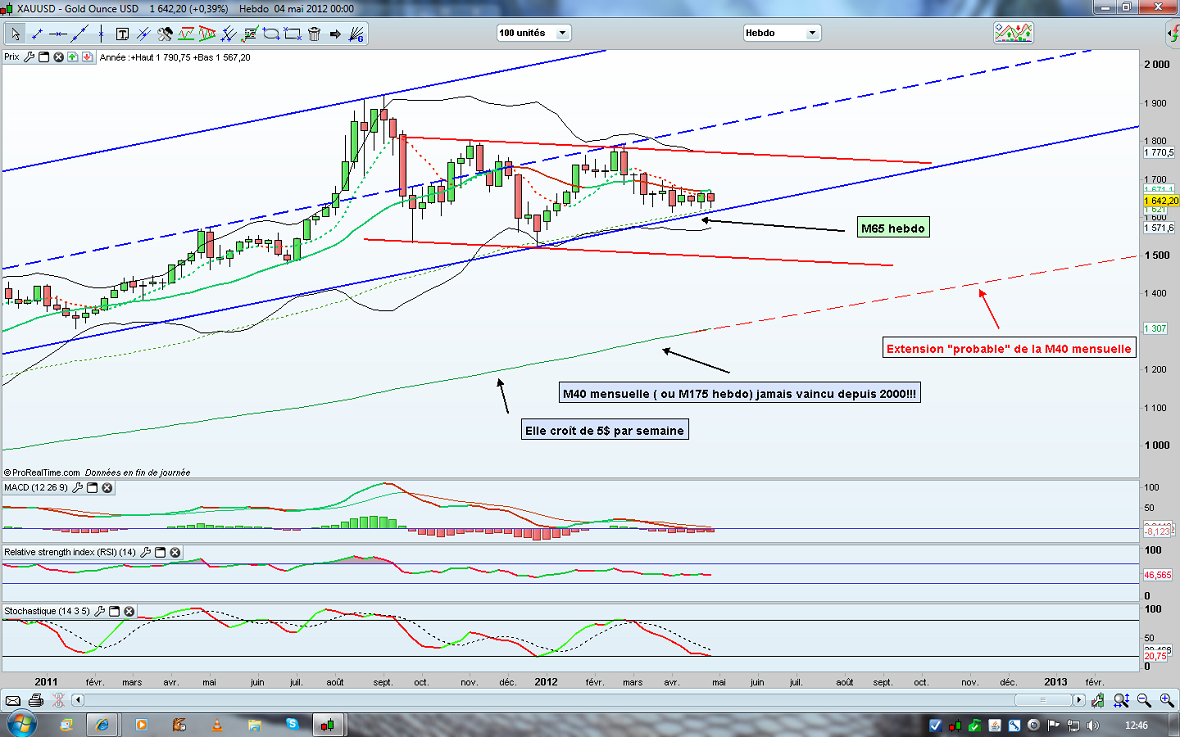The height and width of the screenshot is (737, 1180).
Task: Click the trash can delete tool
Action: click(314, 34)
